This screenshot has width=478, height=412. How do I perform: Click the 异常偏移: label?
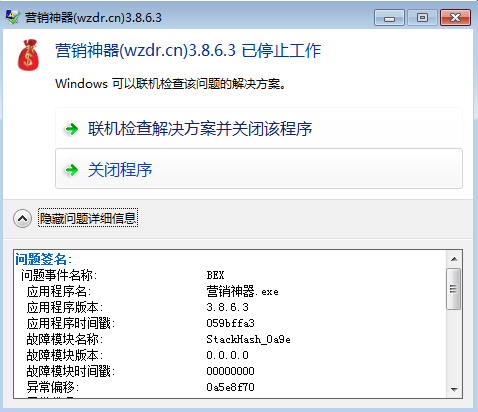[x=53, y=387]
